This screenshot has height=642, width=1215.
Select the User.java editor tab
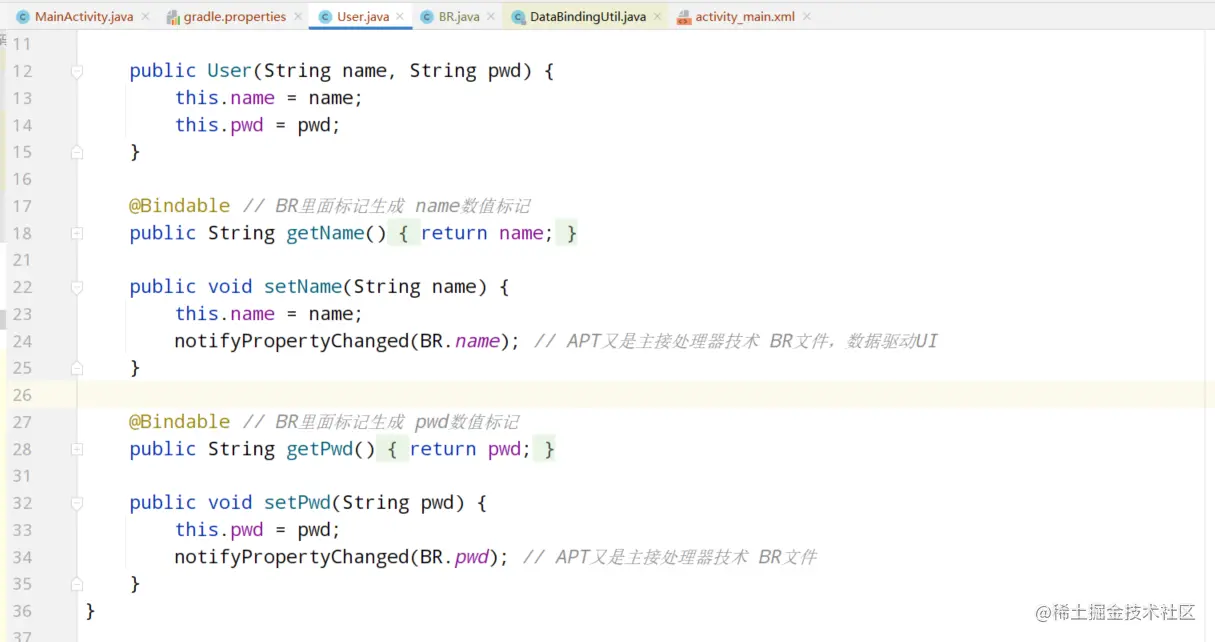(363, 17)
